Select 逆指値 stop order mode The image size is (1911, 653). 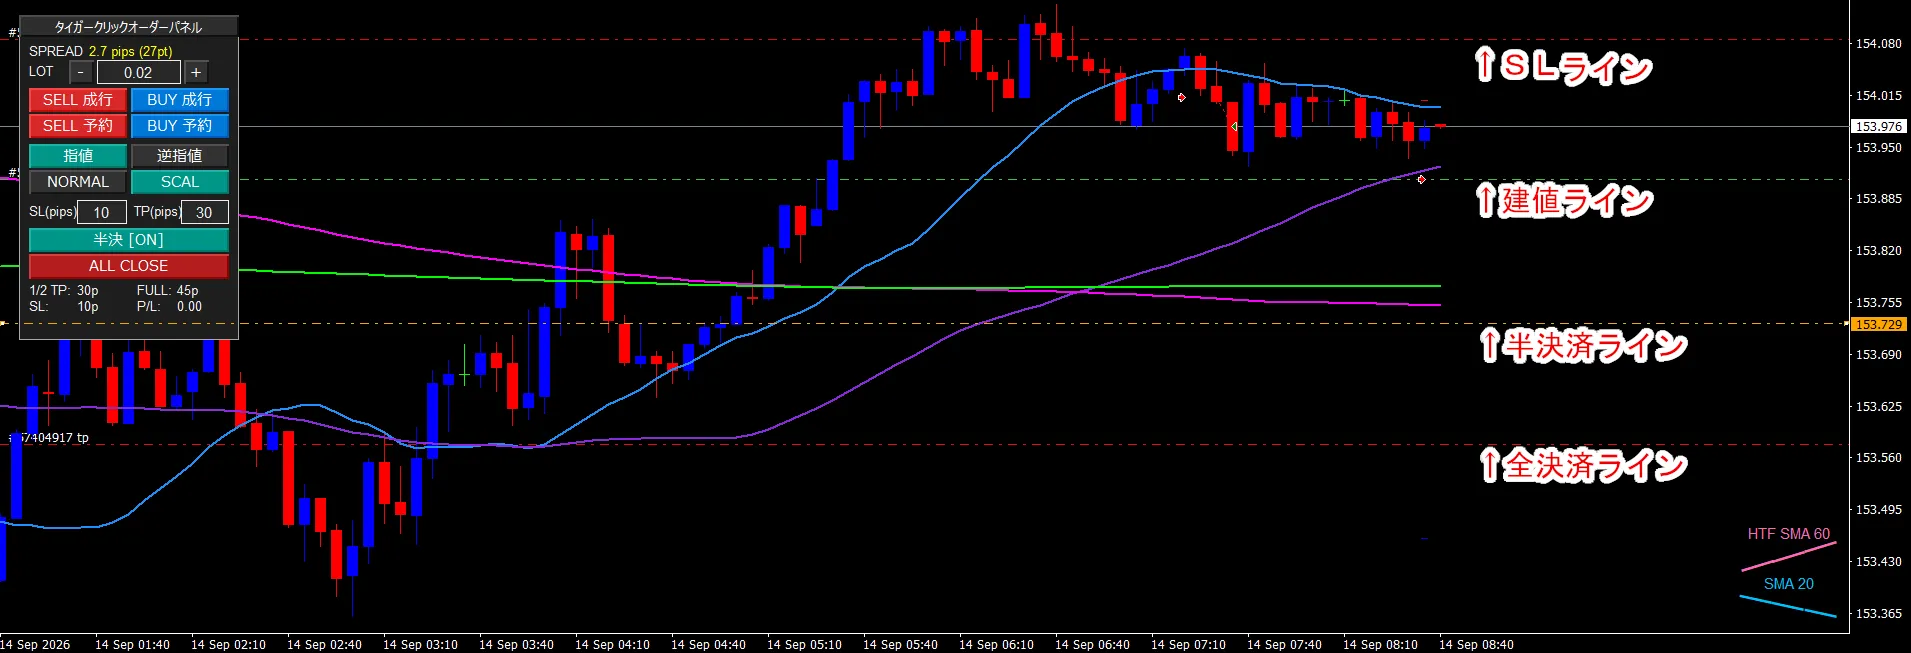(x=180, y=156)
